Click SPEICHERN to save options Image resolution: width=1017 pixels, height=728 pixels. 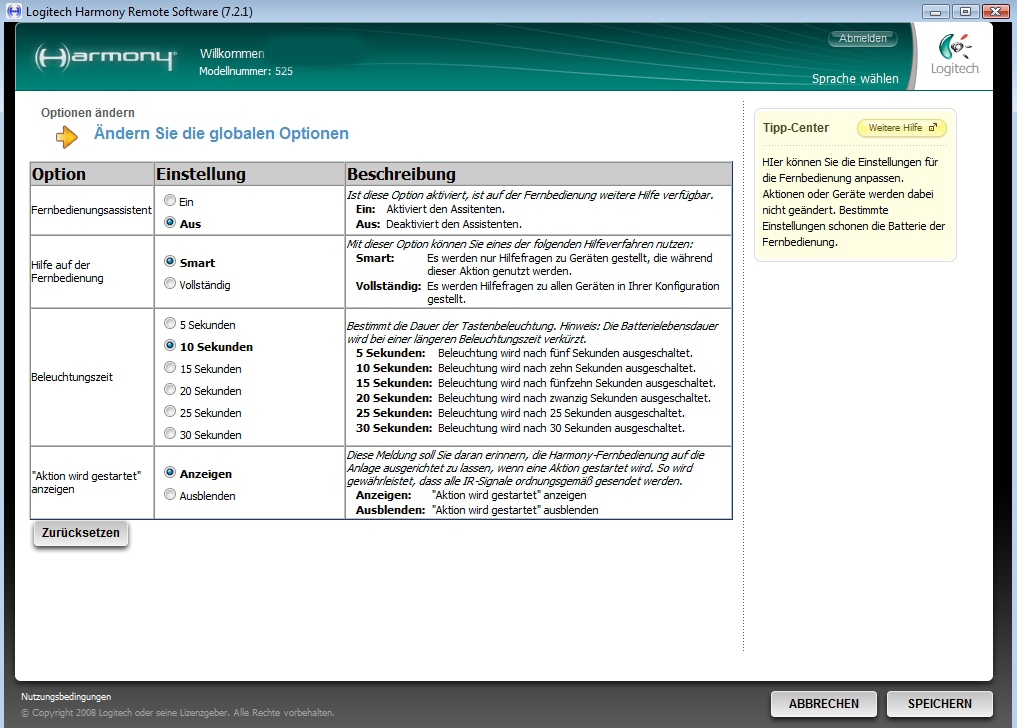(939, 704)
